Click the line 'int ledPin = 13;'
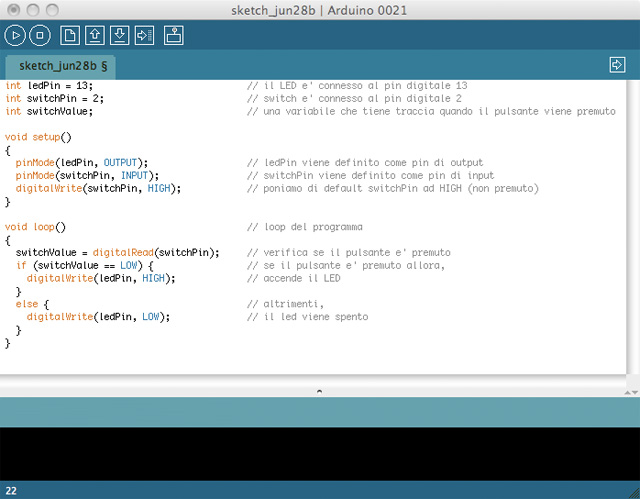Image resolution: width=640 pixels, height=499 pixels. (49, 85)
